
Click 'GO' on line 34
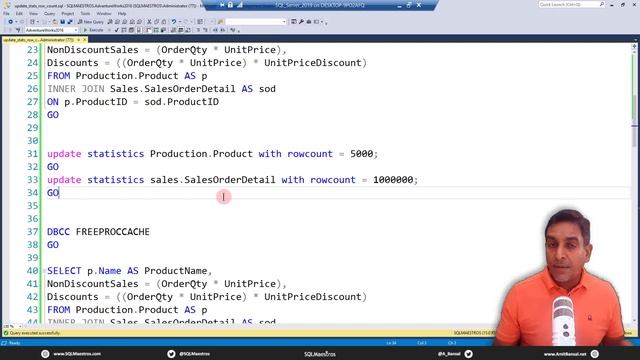53,193
